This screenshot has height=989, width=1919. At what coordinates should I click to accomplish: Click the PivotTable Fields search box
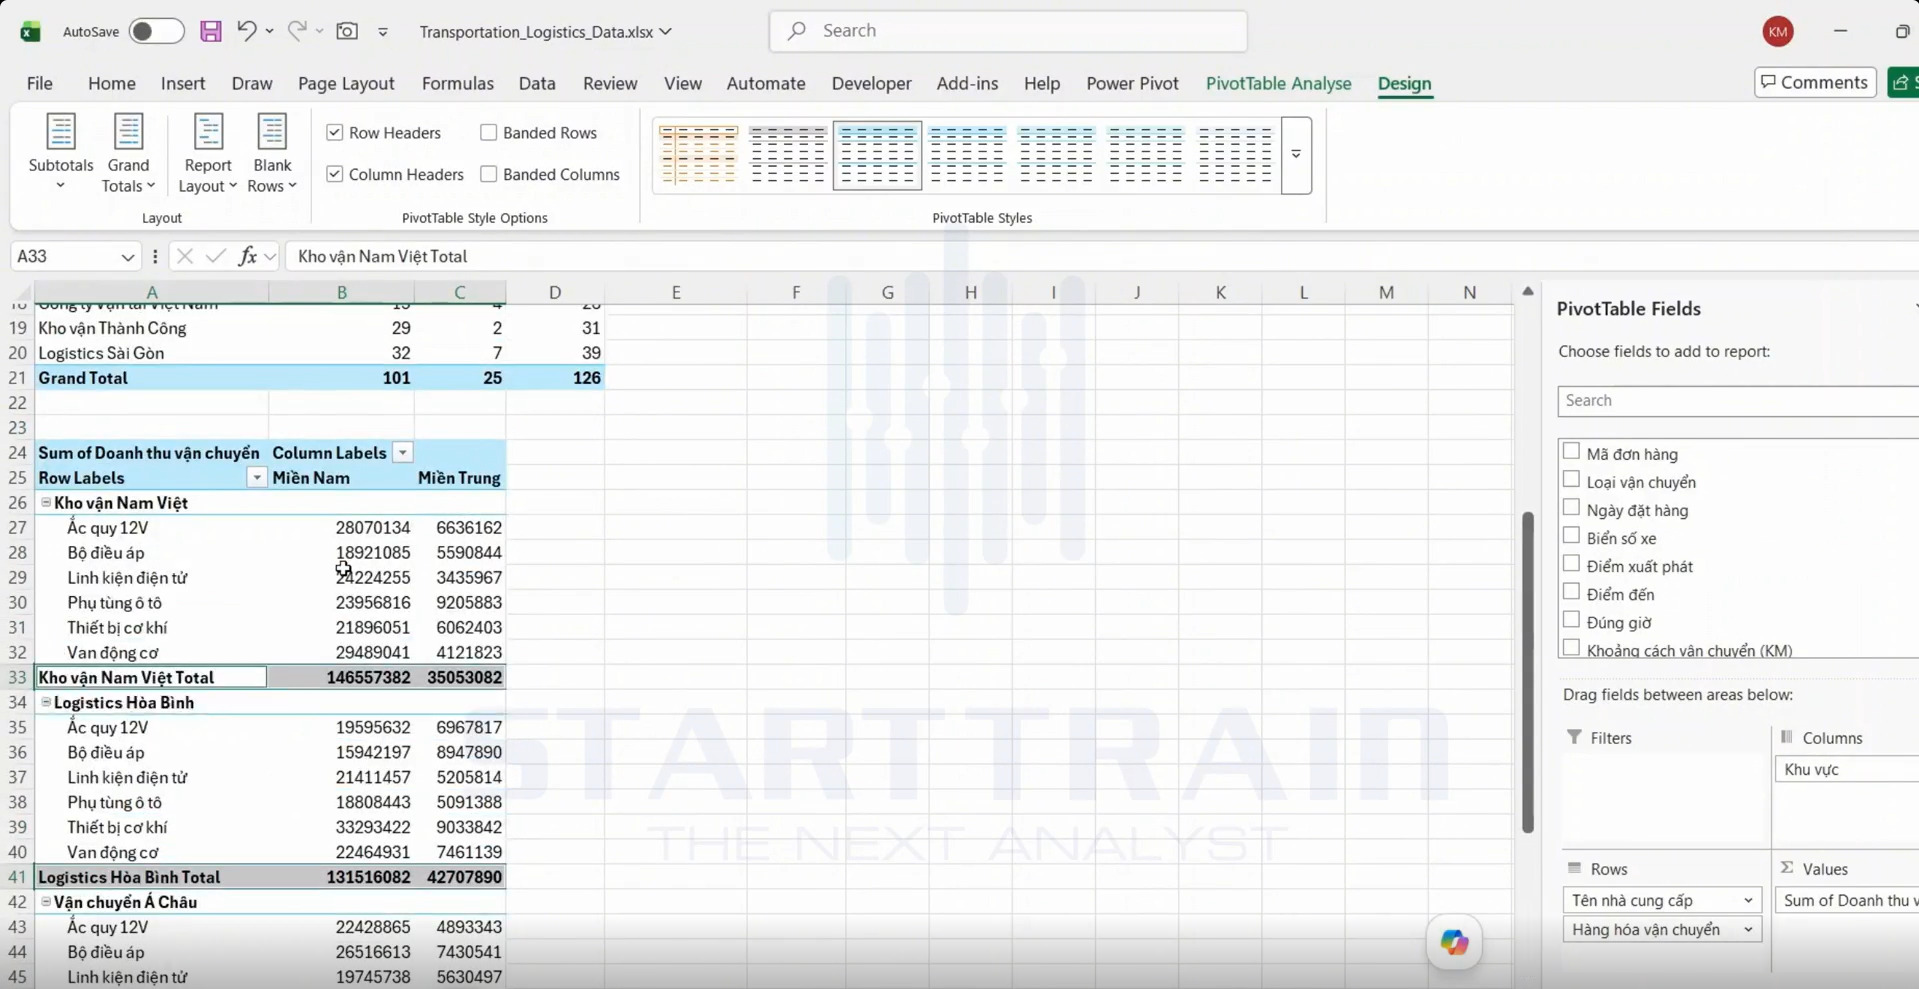click(x=1738, y=400)
